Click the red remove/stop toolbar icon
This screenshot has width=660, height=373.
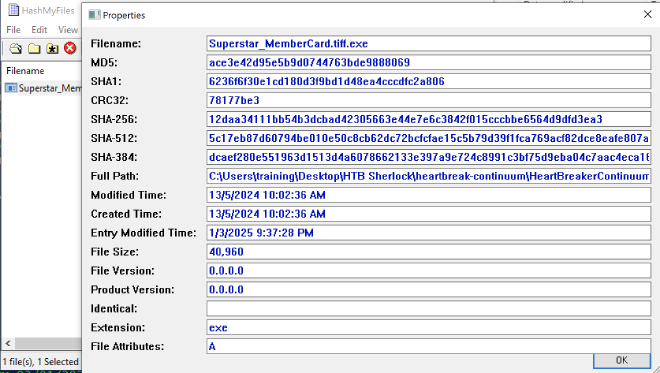click(x=70, y=48)
